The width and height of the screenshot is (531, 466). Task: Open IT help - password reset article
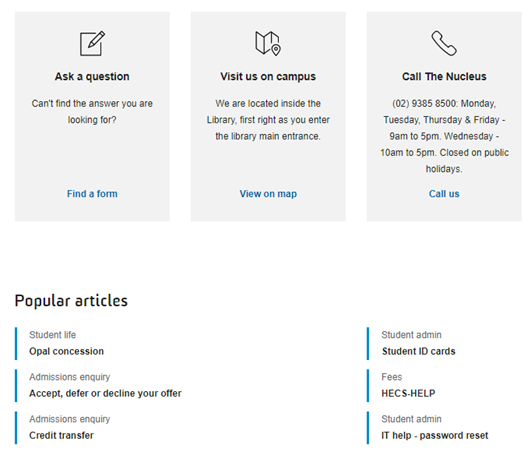pyautogui.click(x=435, y=435)
